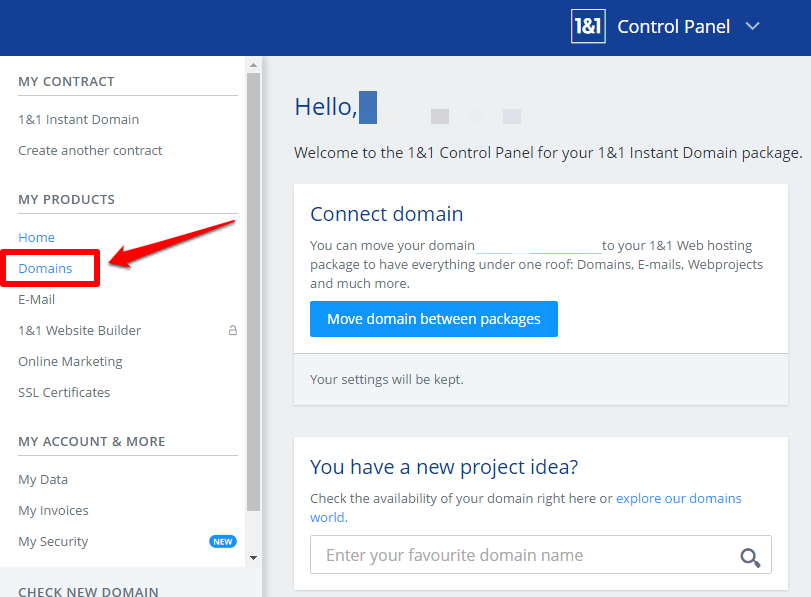This screenshot has width=811, height=597.
Task: Click 'You have a new project idea?' heading
Action: pyautogui.click(x=444, y=467)
